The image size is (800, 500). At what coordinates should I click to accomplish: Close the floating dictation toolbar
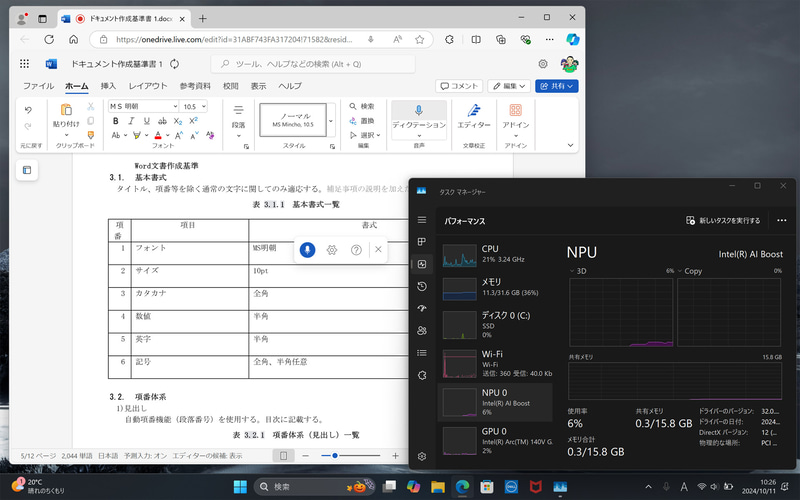point(378,249)
